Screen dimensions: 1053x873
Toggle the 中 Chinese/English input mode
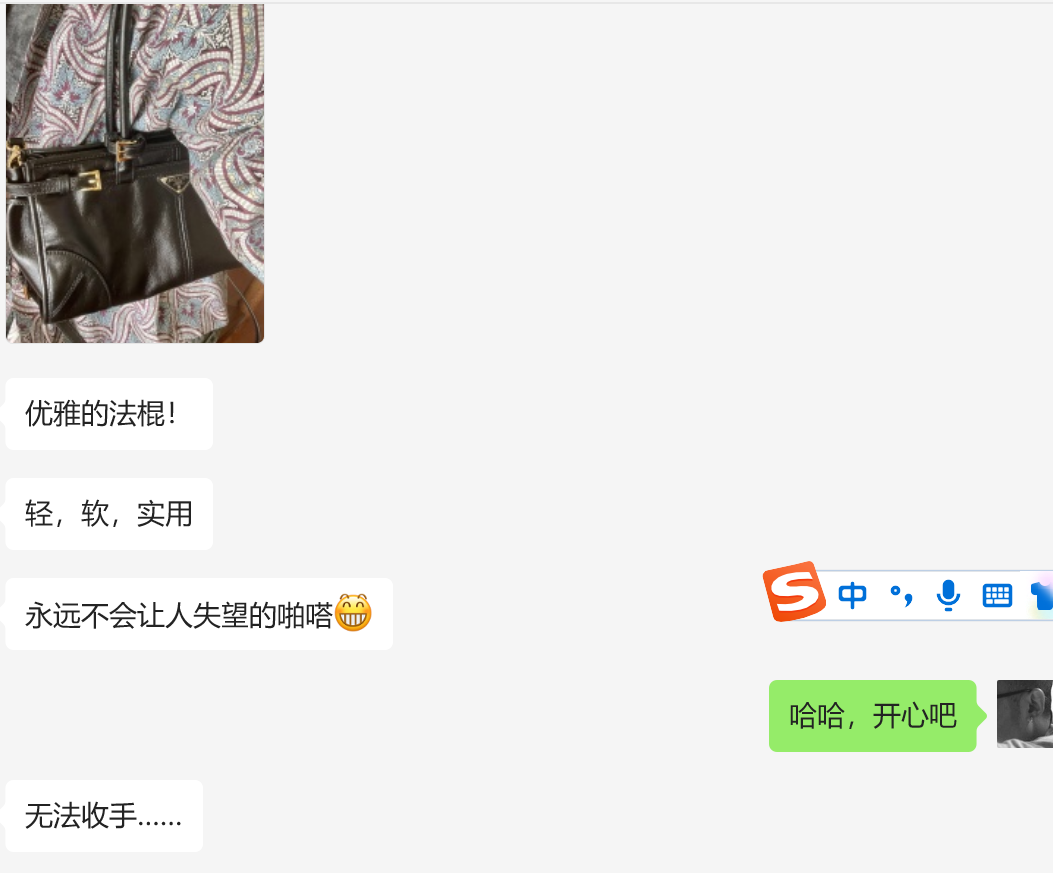point(852,595)
